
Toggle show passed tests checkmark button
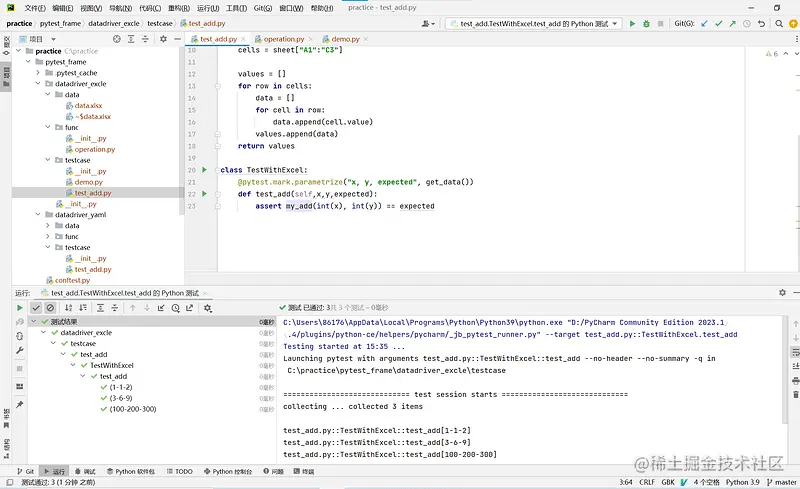[36, 308]
